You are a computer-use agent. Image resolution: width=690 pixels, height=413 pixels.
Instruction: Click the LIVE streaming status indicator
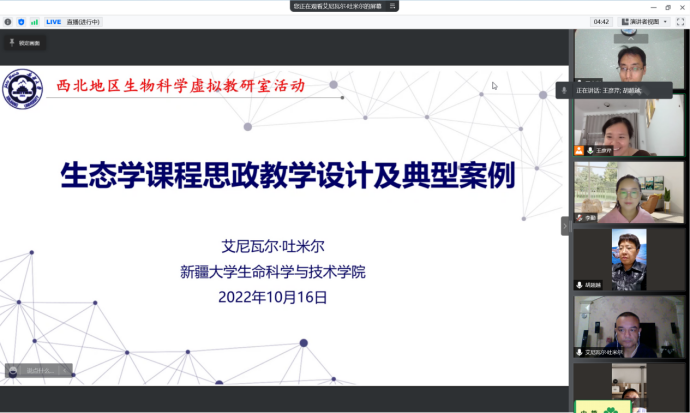point(54,21)
